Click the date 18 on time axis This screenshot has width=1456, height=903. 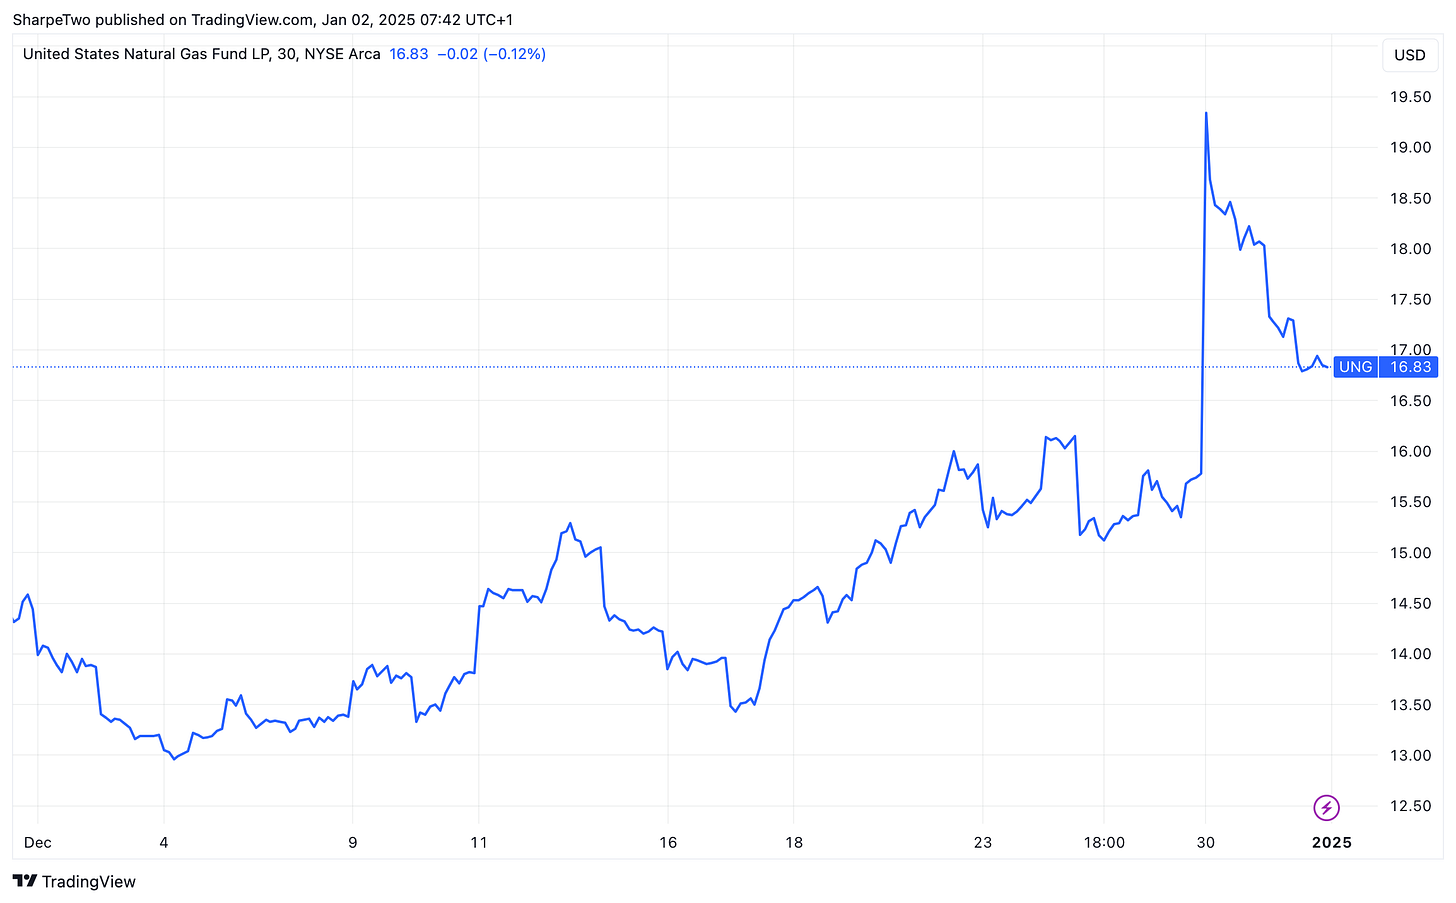click(x=794, y=842)
